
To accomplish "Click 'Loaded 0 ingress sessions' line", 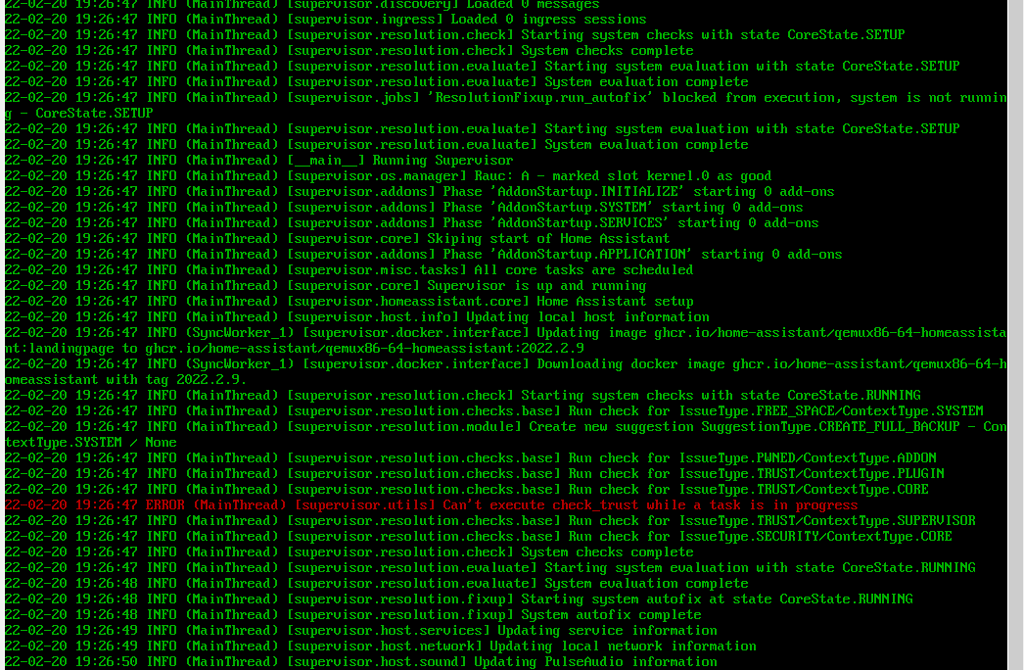I will pos(325,19).
